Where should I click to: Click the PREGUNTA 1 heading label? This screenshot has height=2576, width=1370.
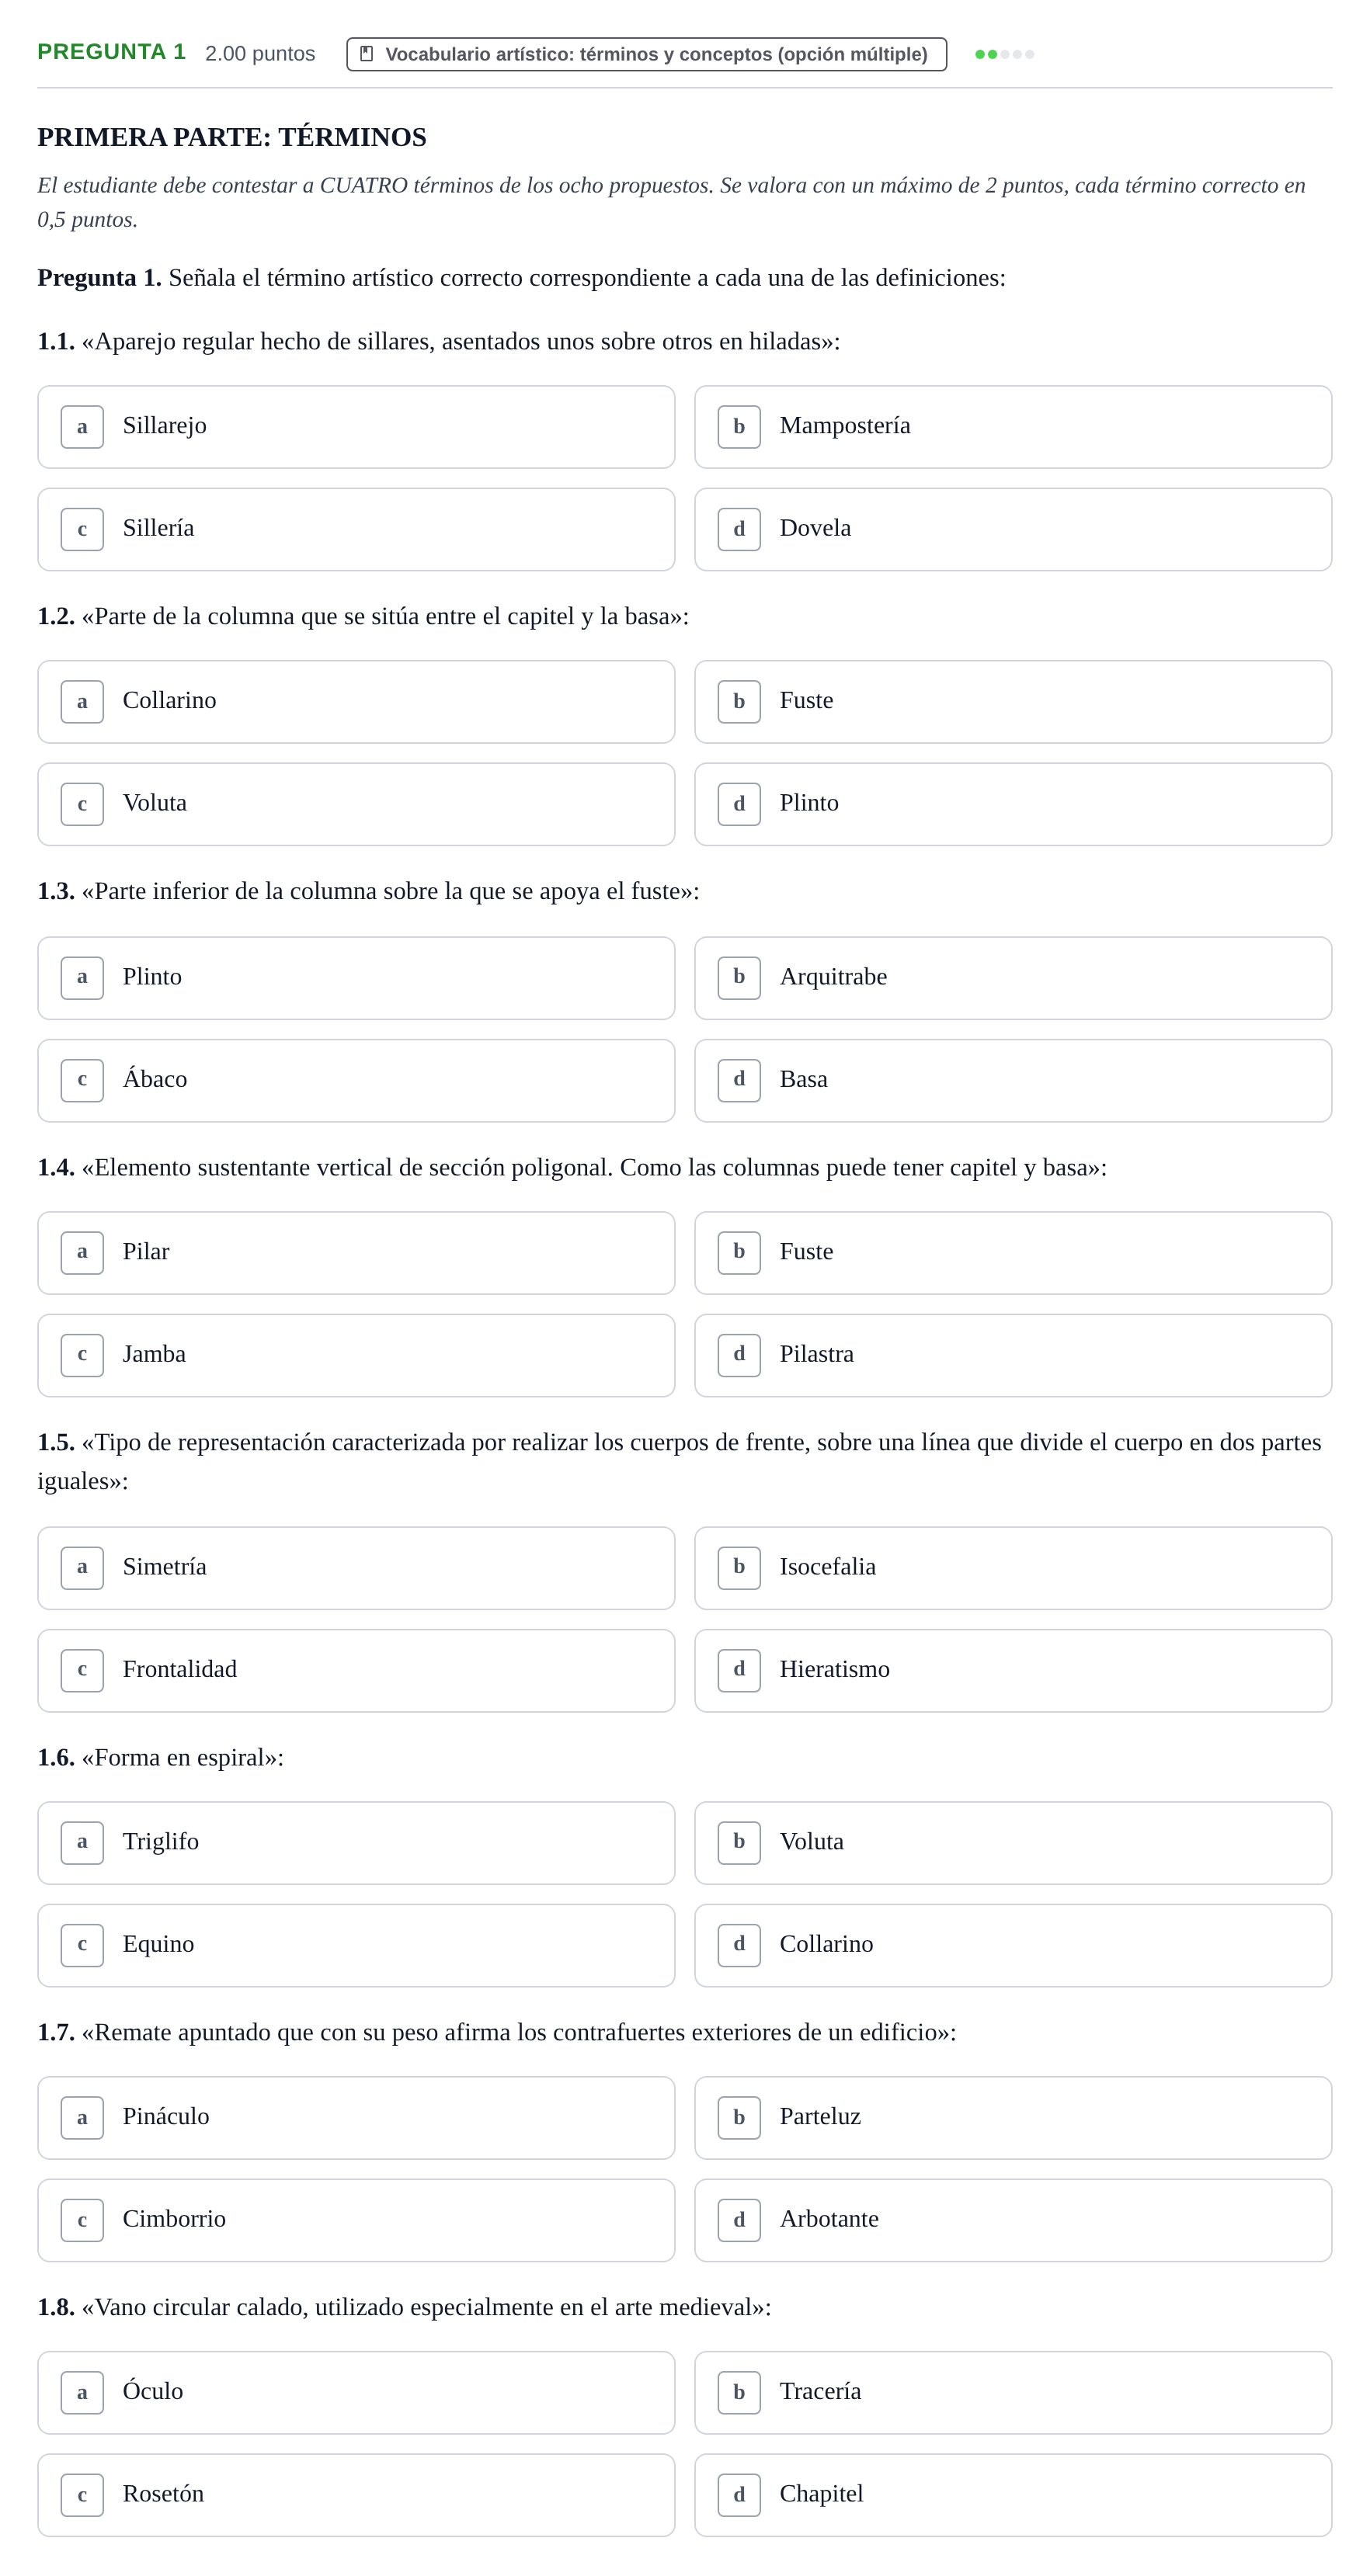[x=112, y=52]
